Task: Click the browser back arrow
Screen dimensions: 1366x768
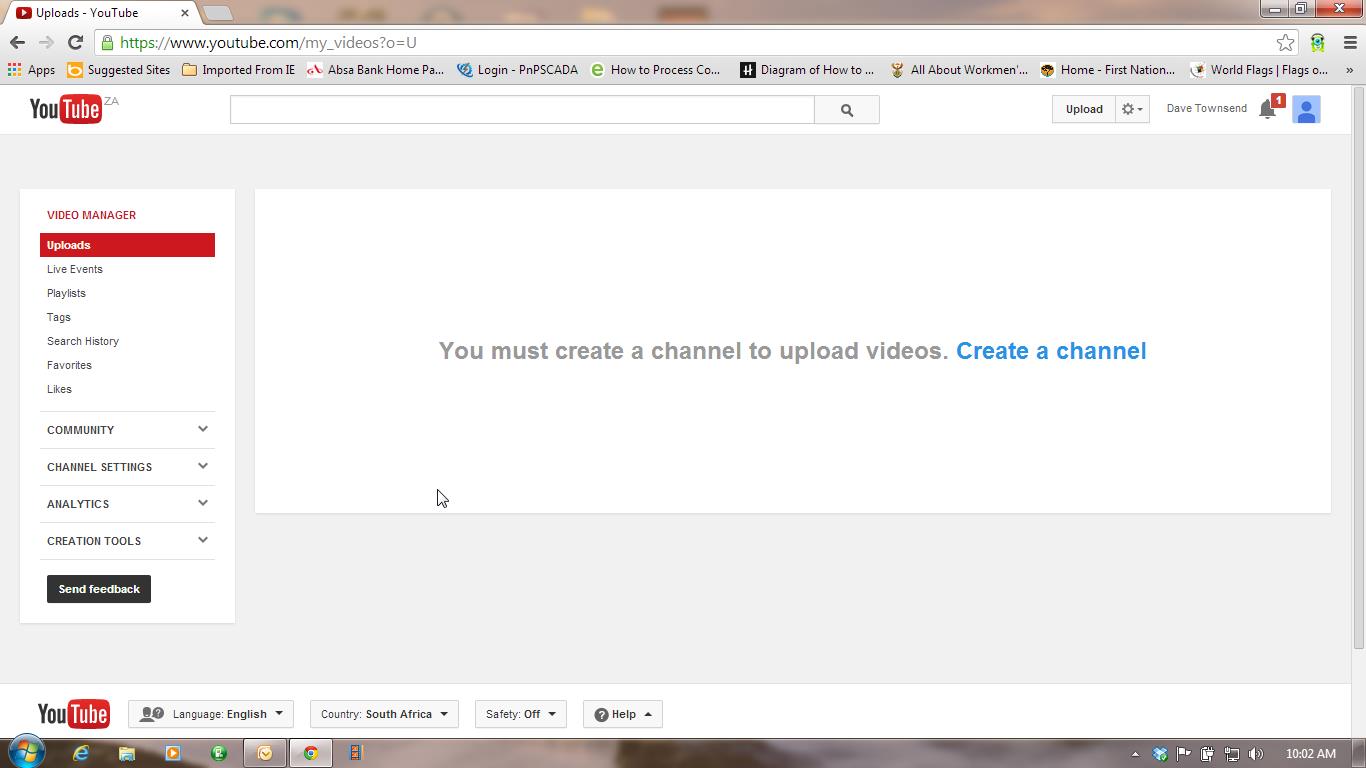Action: (x=17, y=42)
